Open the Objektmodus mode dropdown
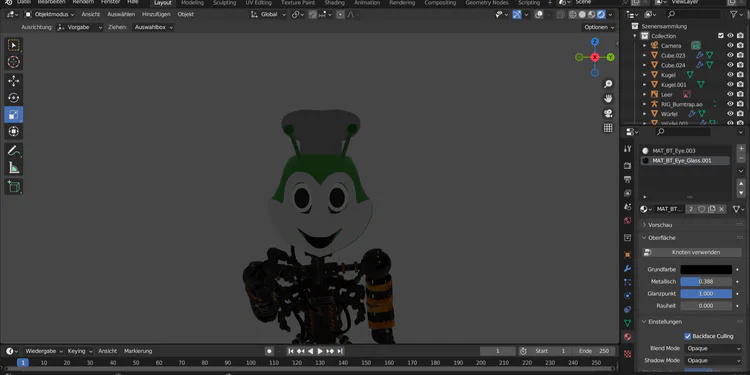The image size is (750, 375). tap(49, 14)
